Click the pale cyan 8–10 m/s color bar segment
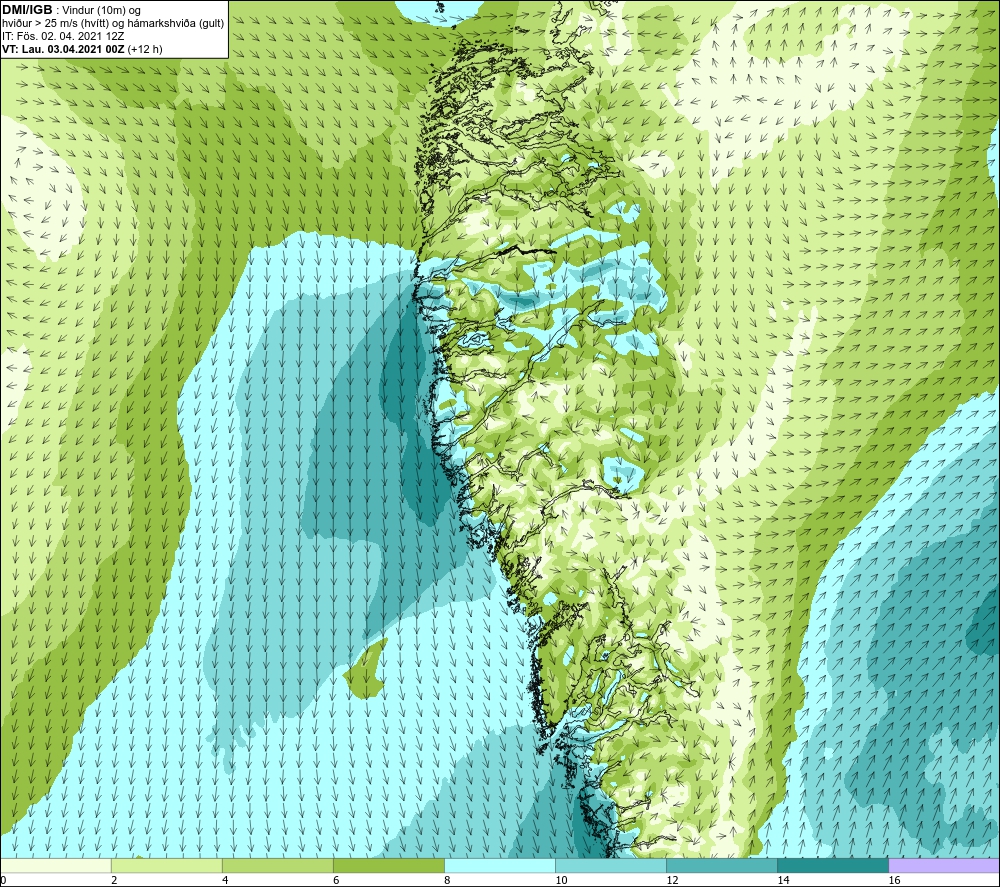The width and height of the screenshot is (1000, 887). 500,865
